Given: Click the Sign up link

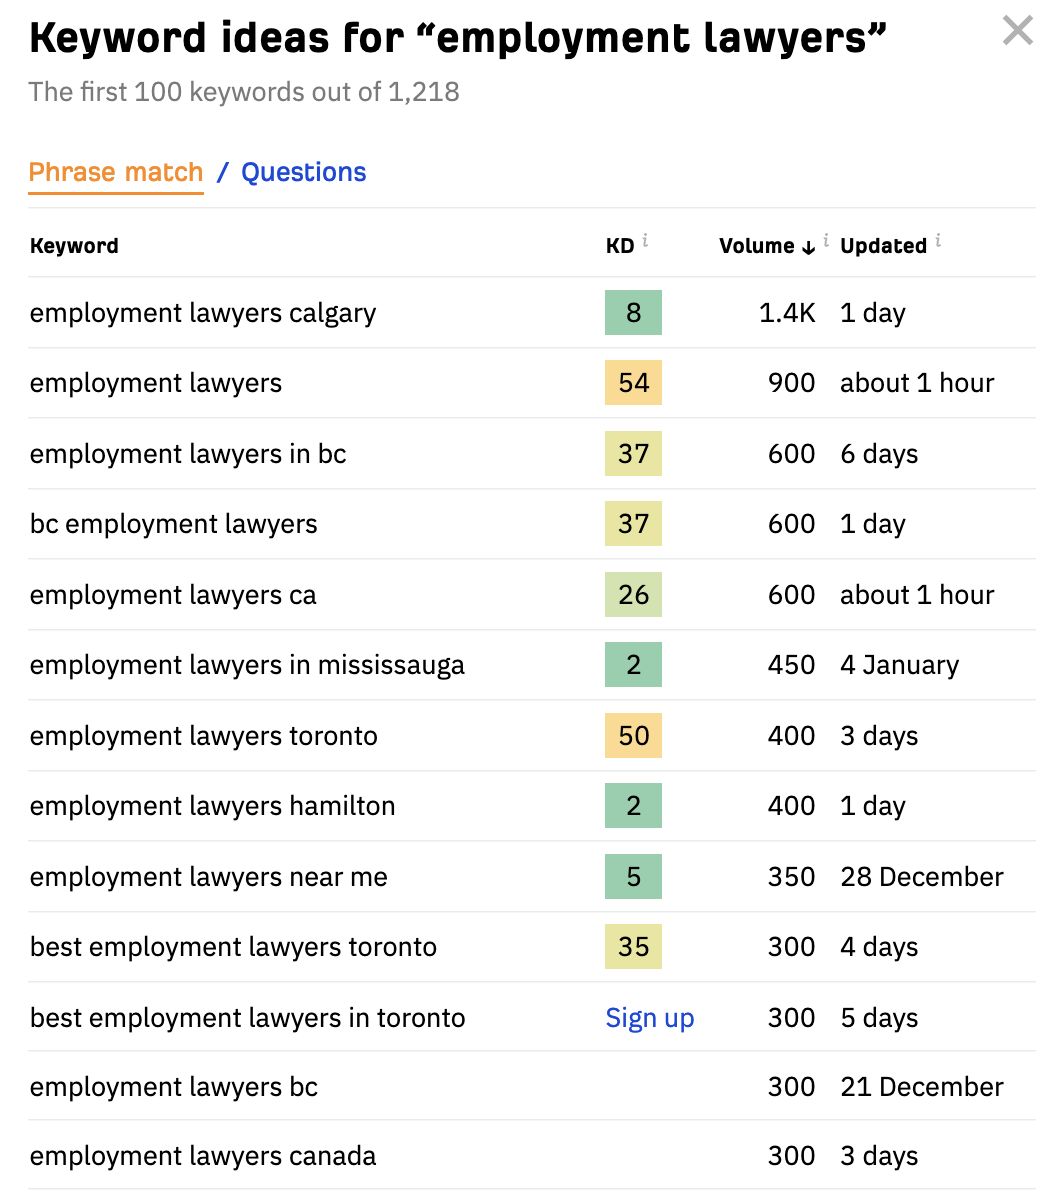Looking at the screenshot, I should pos(649,1018).
